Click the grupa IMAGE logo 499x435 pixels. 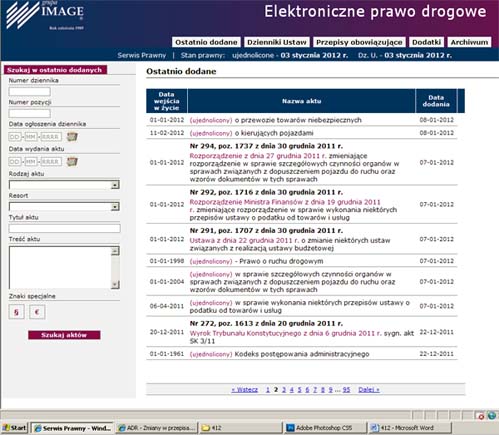(45, 16)
